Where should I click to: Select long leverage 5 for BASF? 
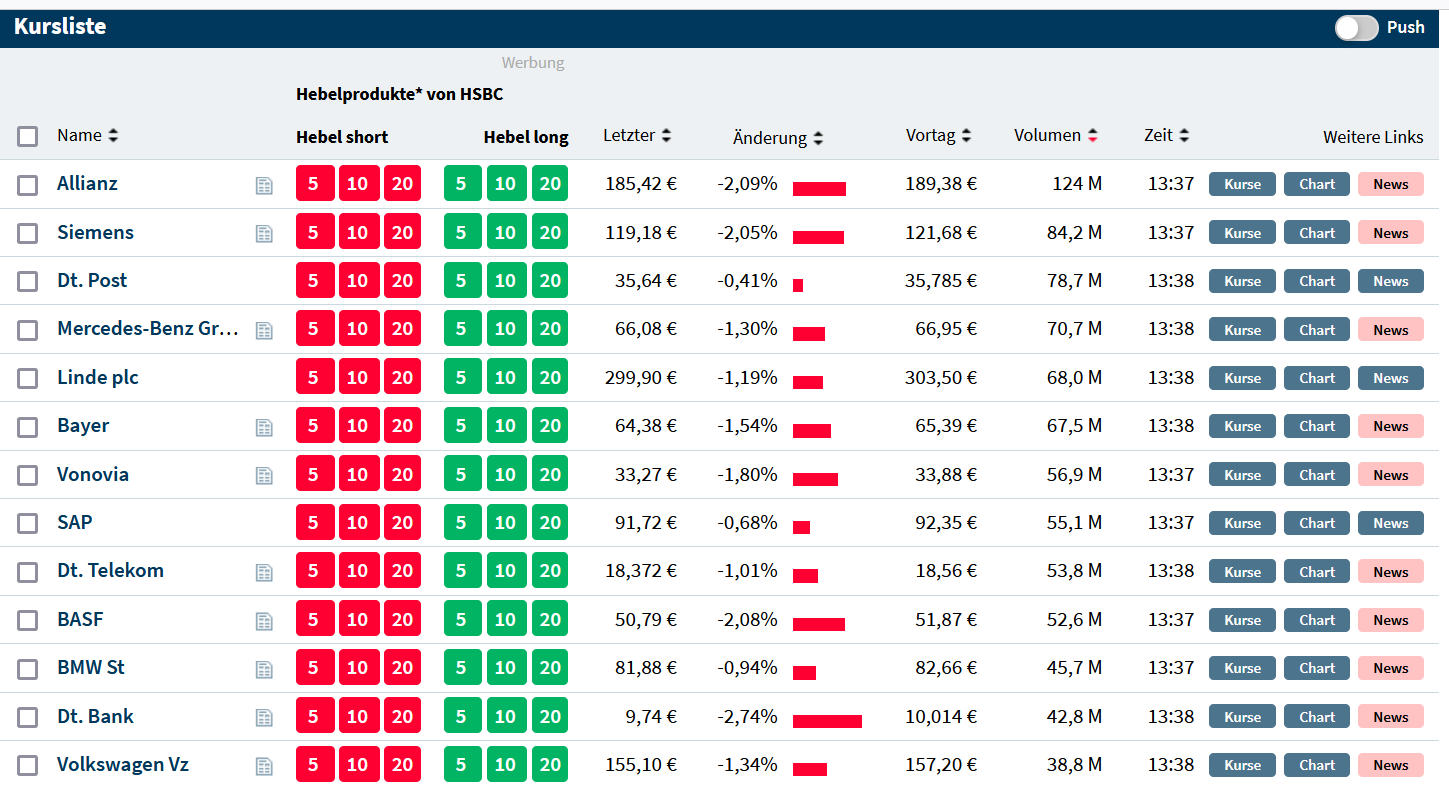point(461,619)
